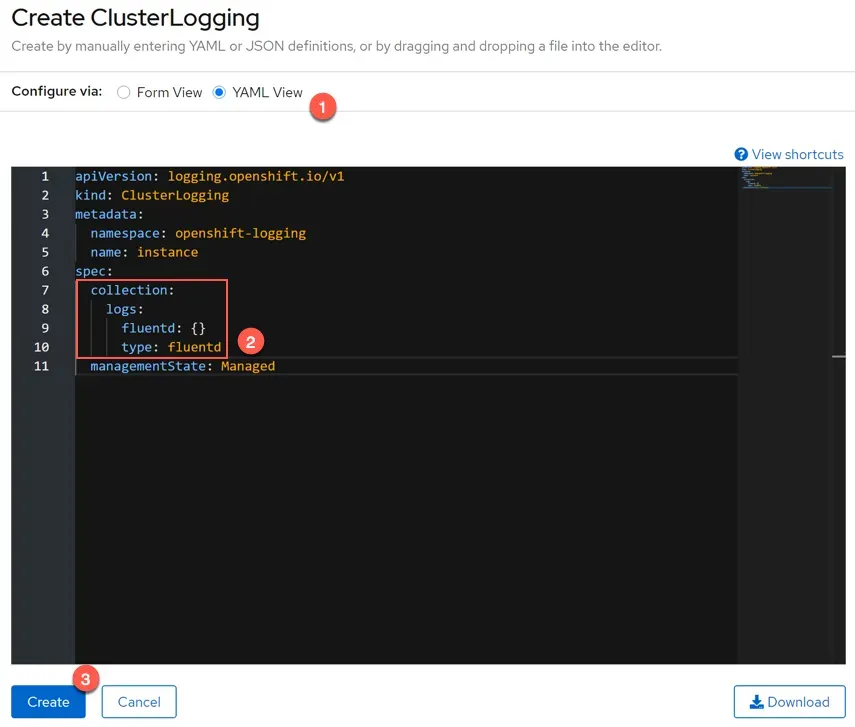Click callout badge 2 beside the highlighted block
This screenshot has height=727, width=855.
(250, 341)
